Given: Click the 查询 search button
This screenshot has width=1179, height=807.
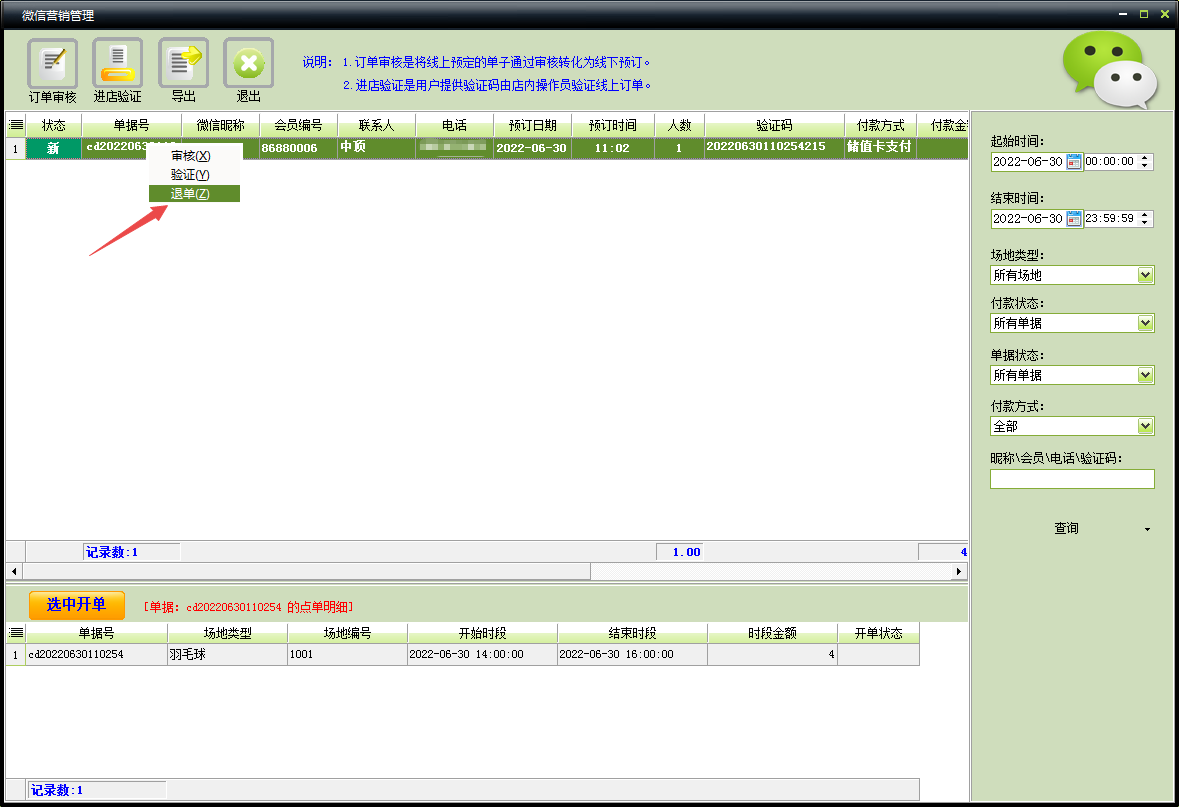Looking at the screenshot, I should click(1066, 528).
